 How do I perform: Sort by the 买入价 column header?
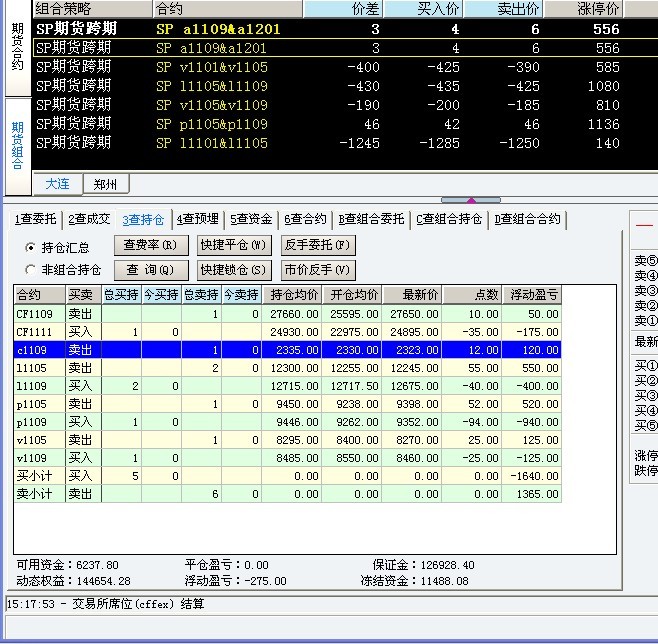[423, 9]
